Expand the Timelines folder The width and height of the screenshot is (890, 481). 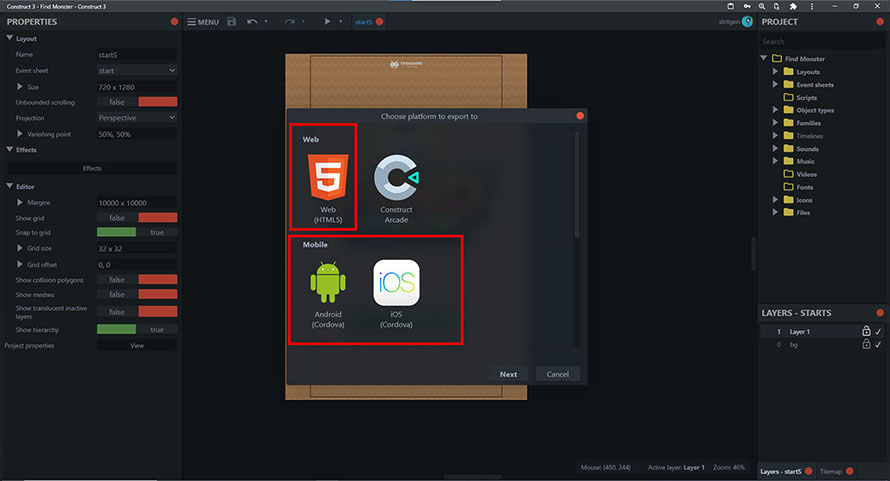tap(775, 135)
